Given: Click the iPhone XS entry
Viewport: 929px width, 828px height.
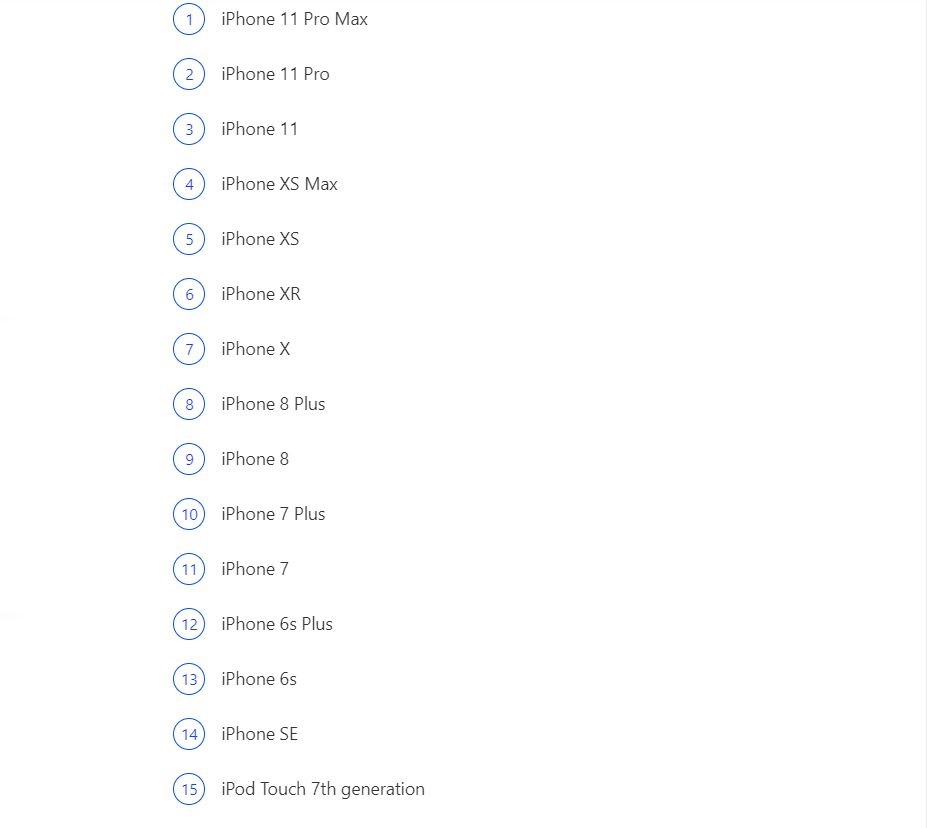Looking at the screenshot, I should [x=260, y=239].
